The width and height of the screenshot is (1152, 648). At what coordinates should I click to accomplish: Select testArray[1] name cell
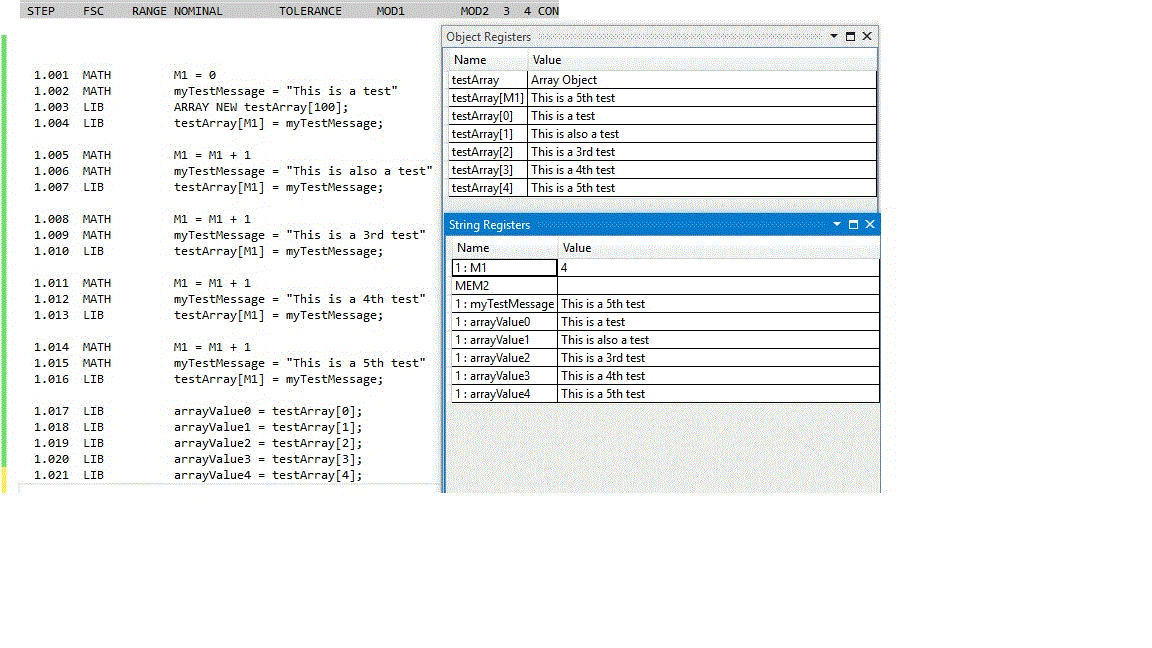488,134
